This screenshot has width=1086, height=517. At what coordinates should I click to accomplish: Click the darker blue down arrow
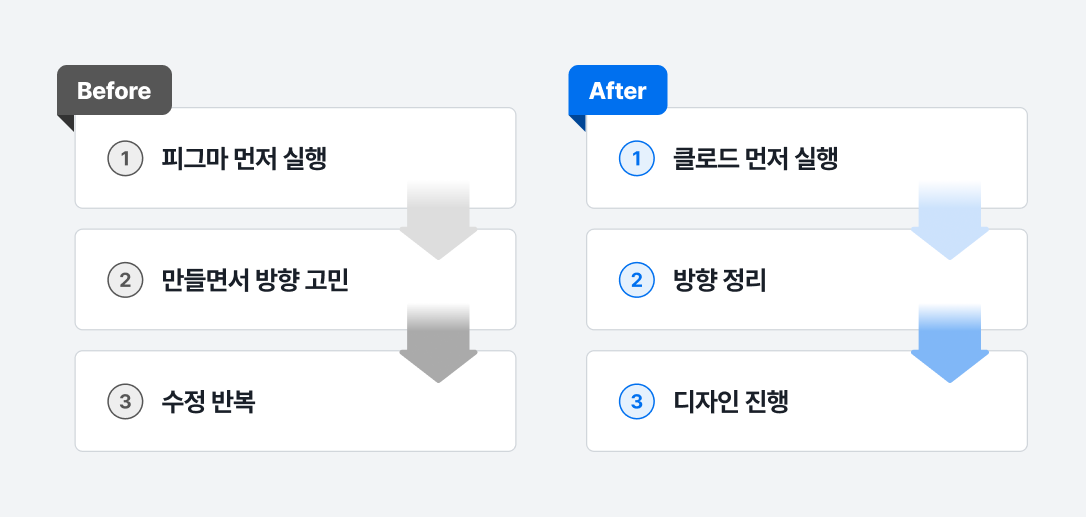point(949,346)
